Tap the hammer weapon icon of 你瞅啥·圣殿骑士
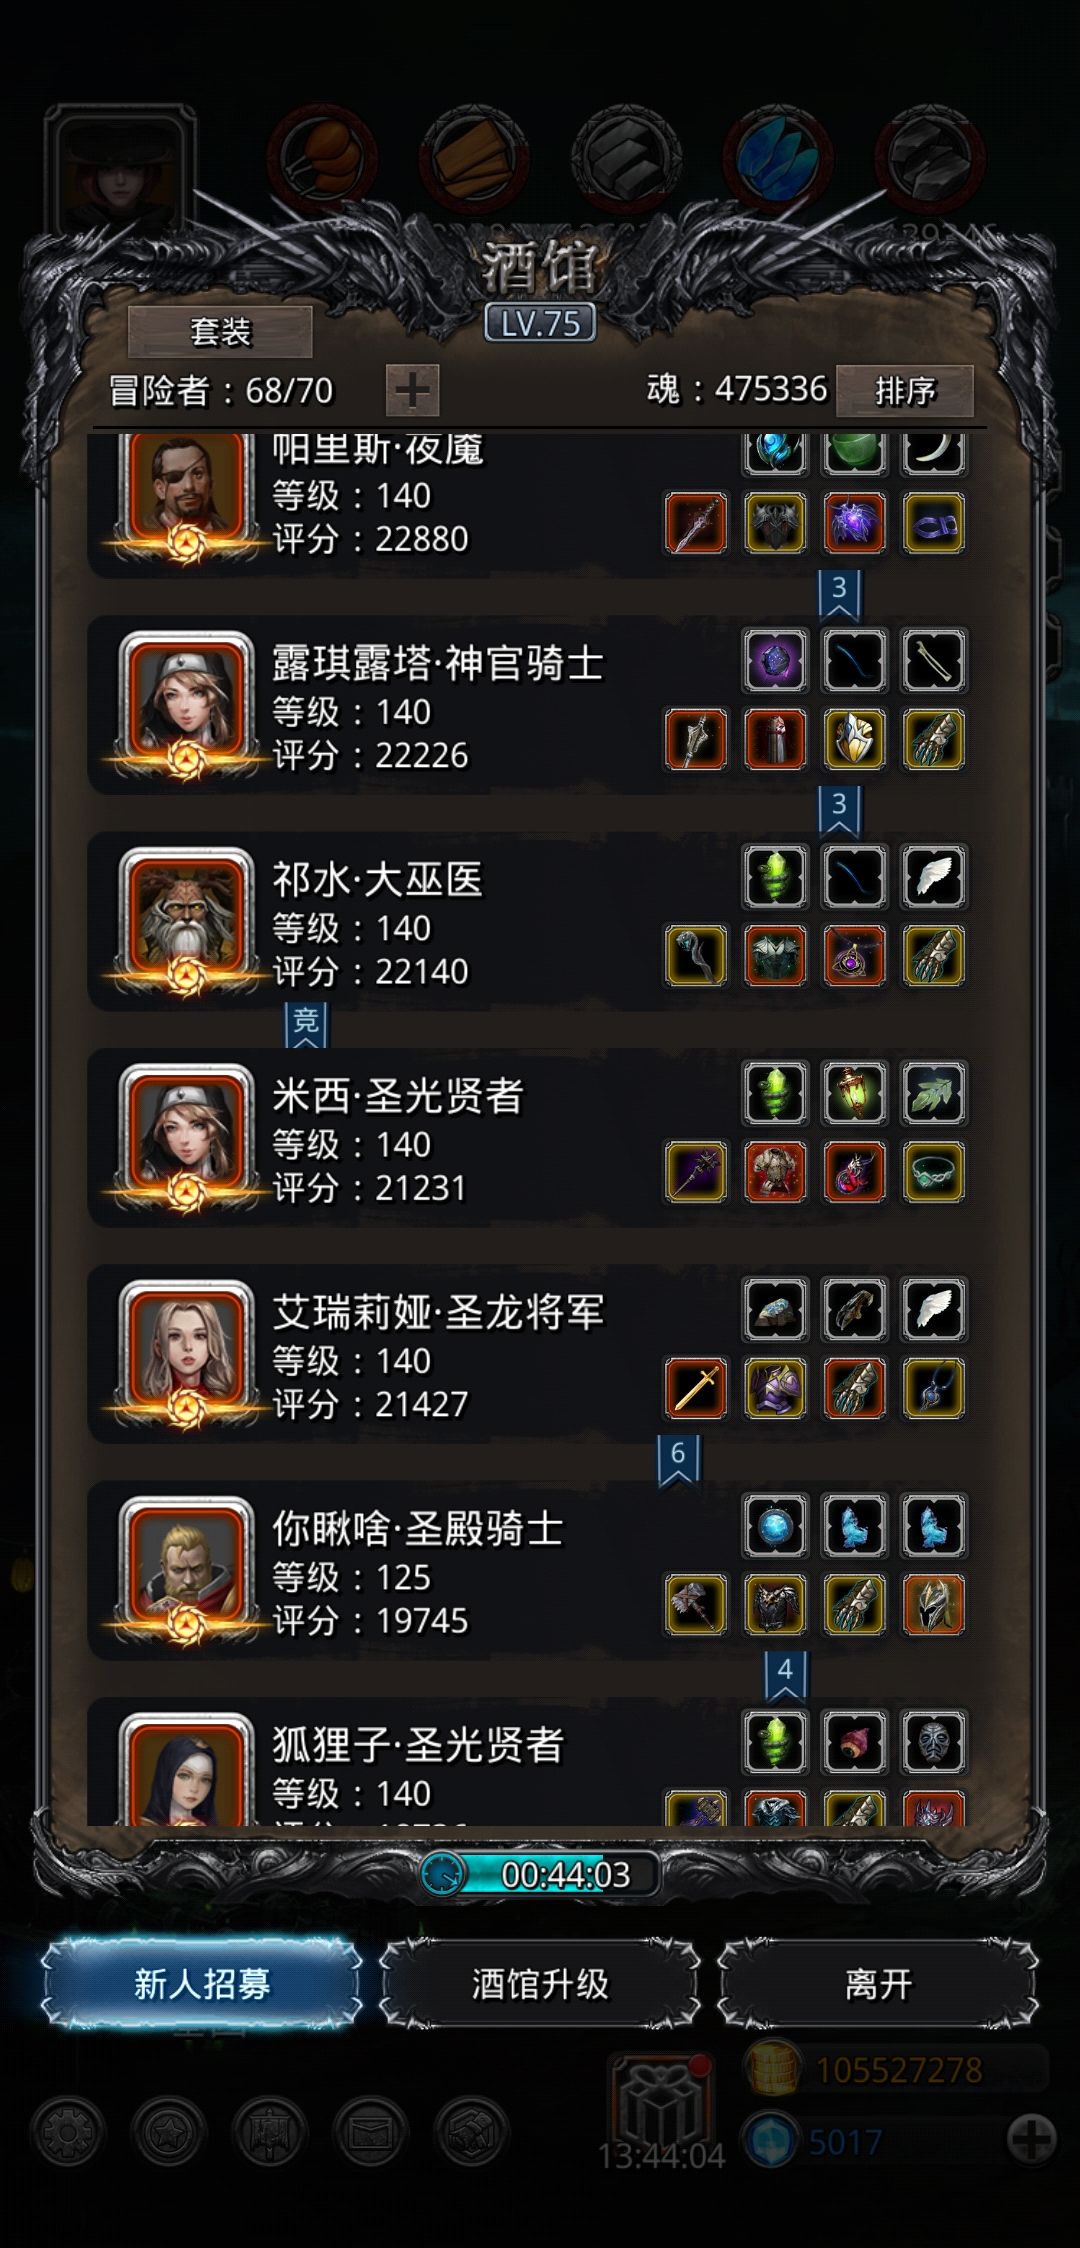 (695, 1605)
